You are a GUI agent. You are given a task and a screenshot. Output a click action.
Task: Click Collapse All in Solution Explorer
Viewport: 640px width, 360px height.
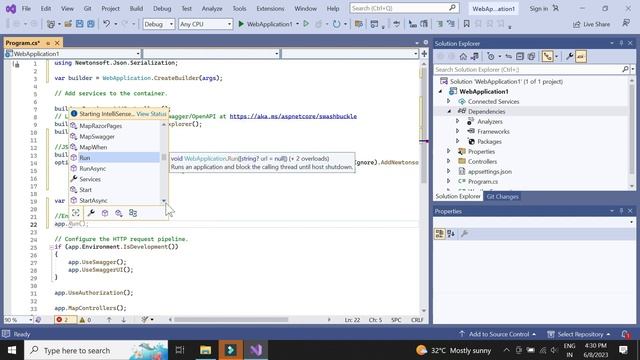coord(520,57)
